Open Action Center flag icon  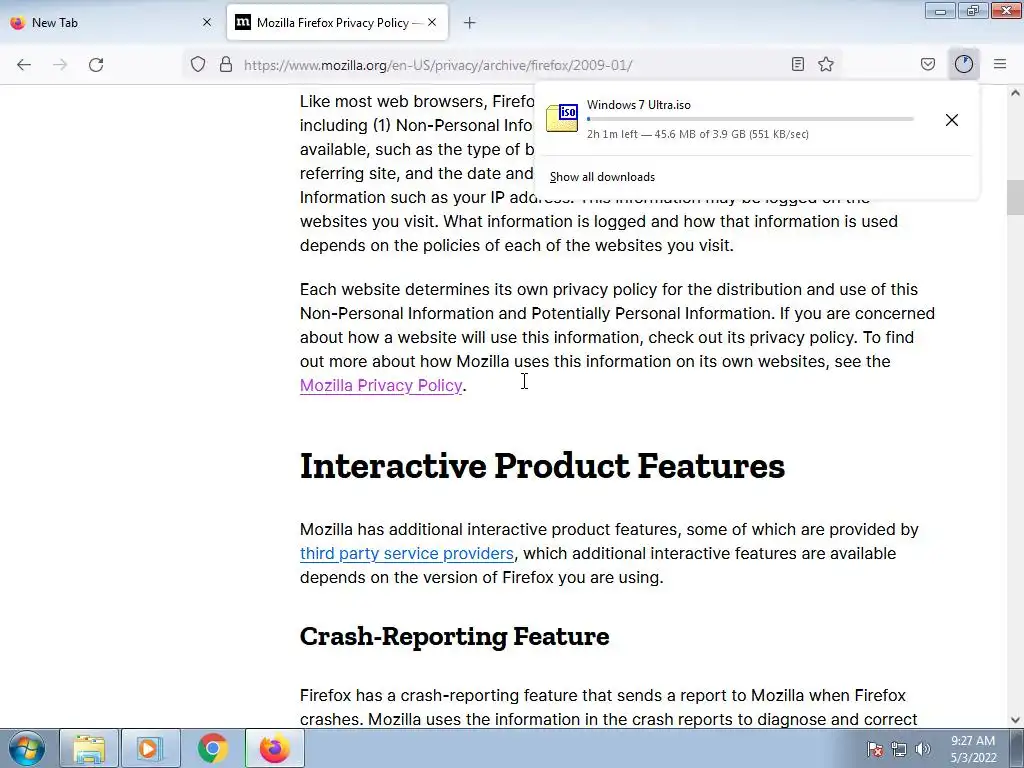[875, 749]
